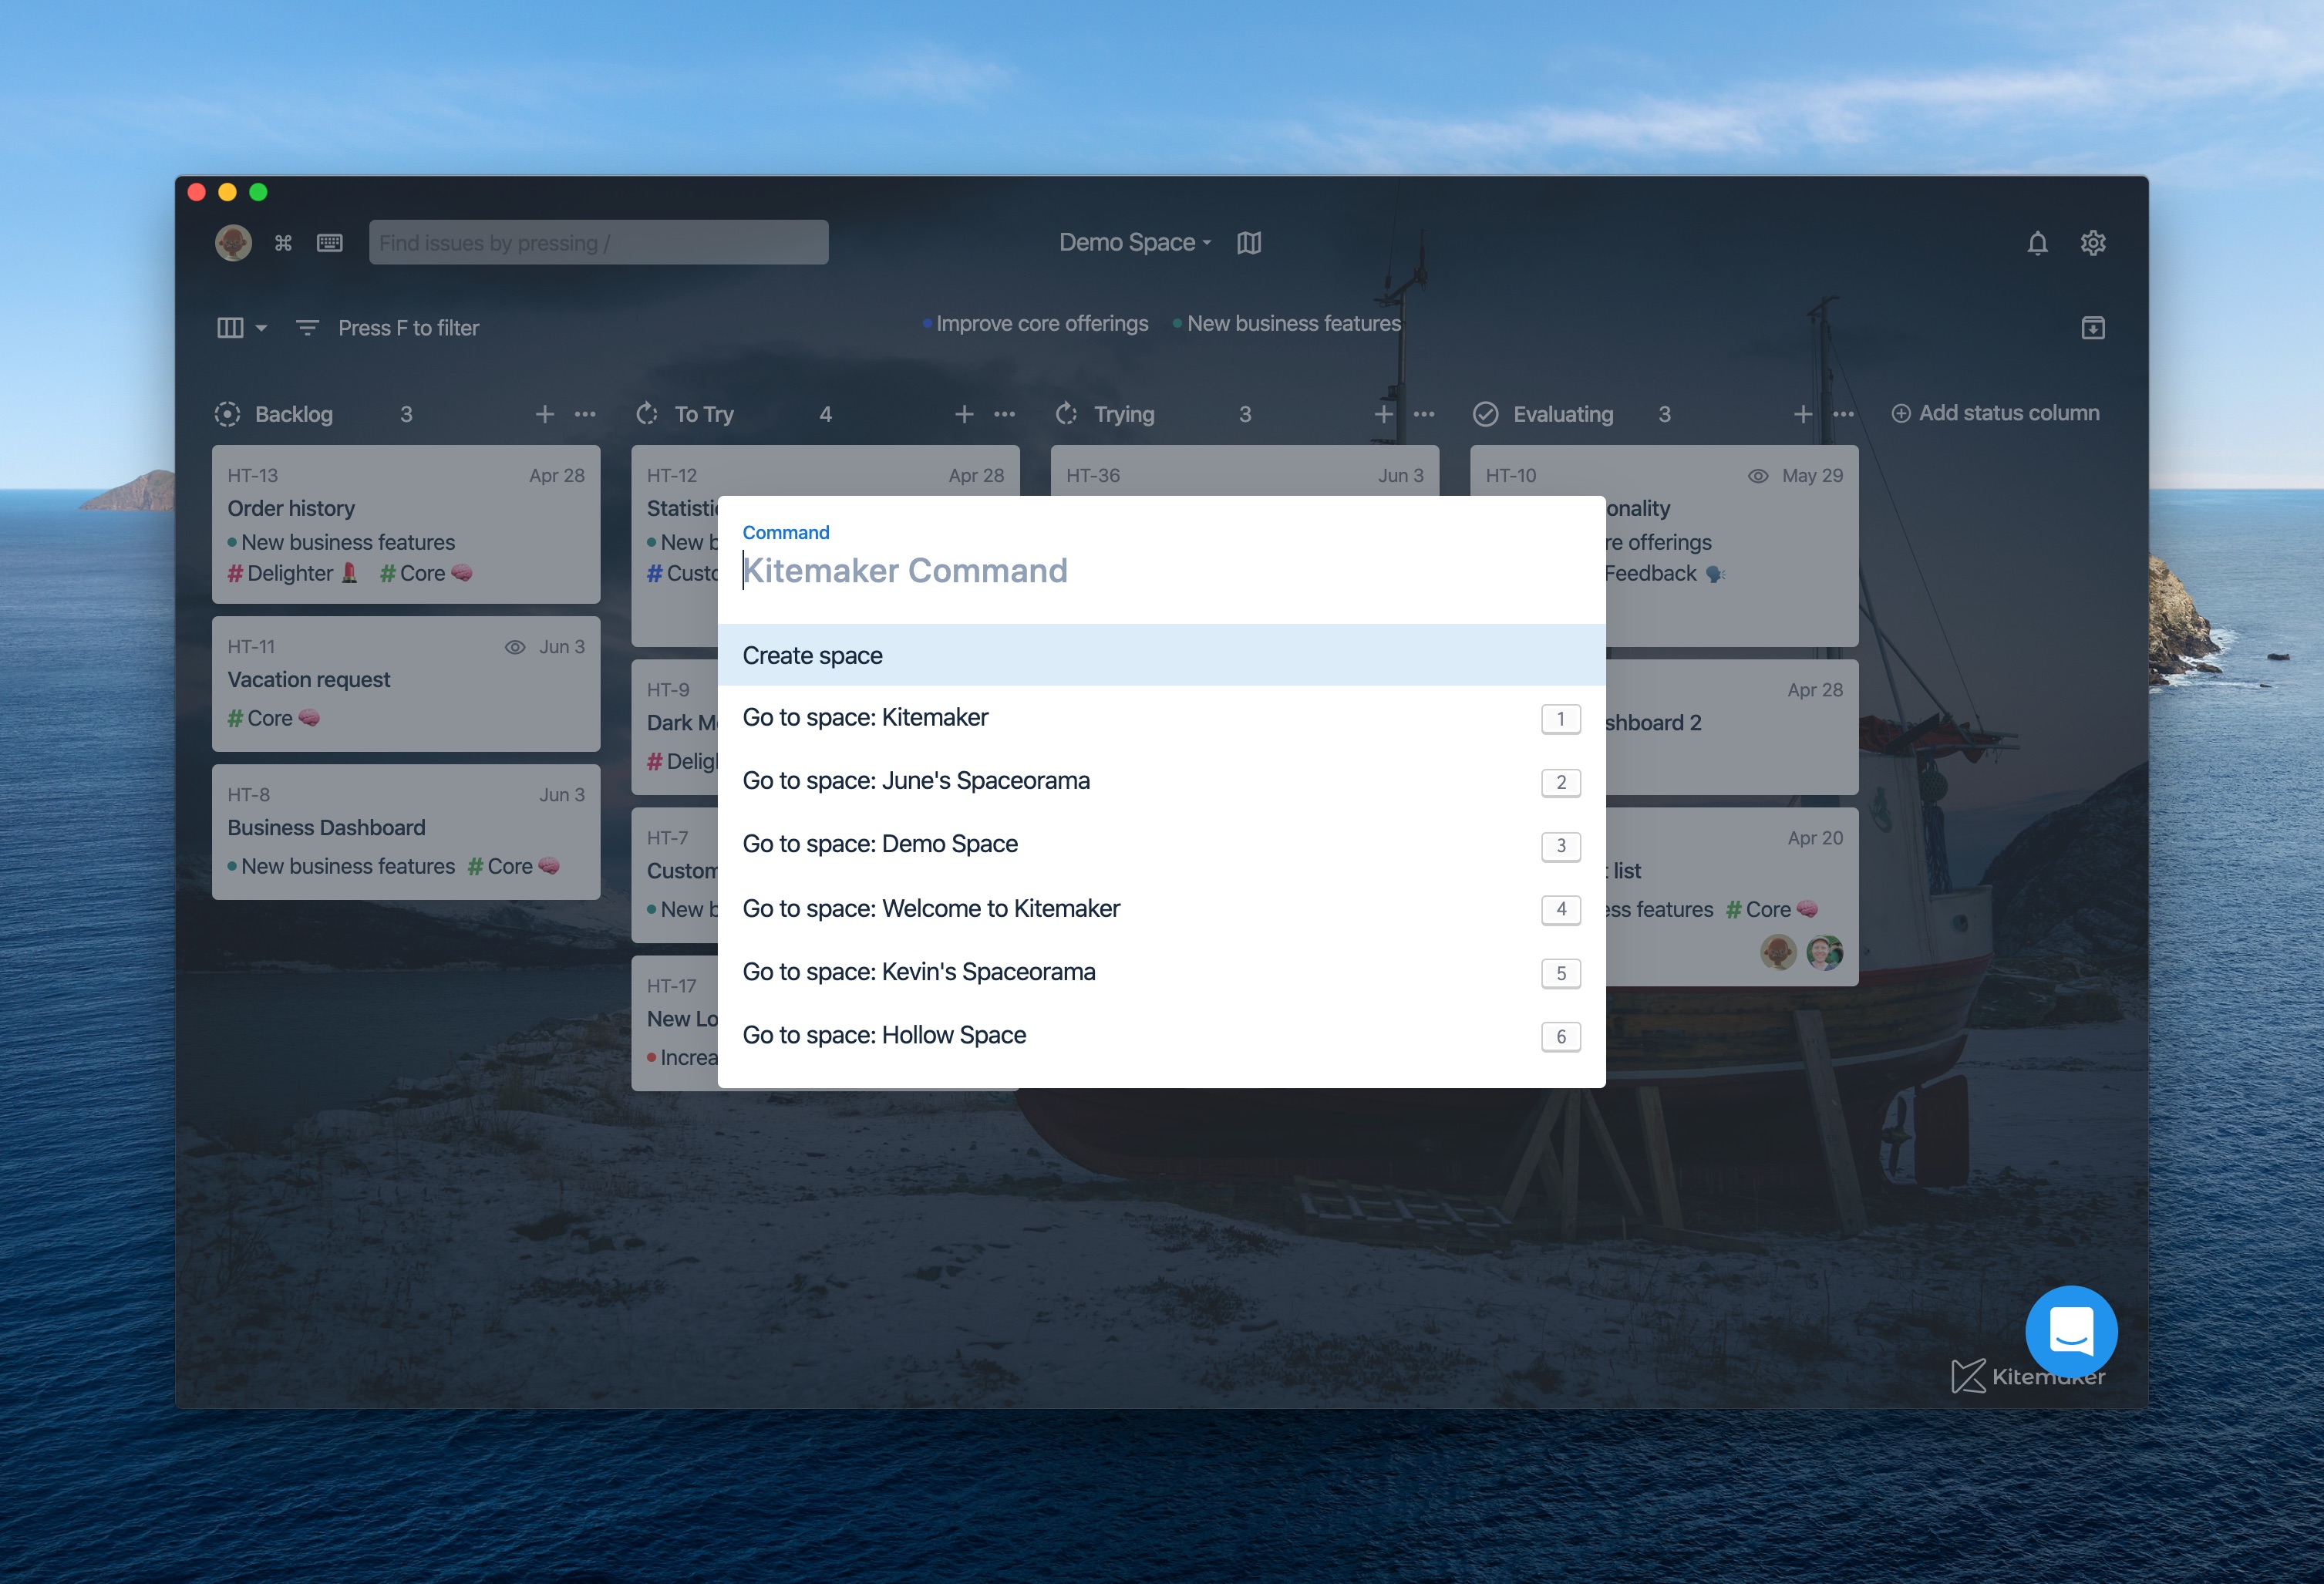The image size is (2324, 1584).
Task: Select the Create space command
Action: [x=1162, y=655]
